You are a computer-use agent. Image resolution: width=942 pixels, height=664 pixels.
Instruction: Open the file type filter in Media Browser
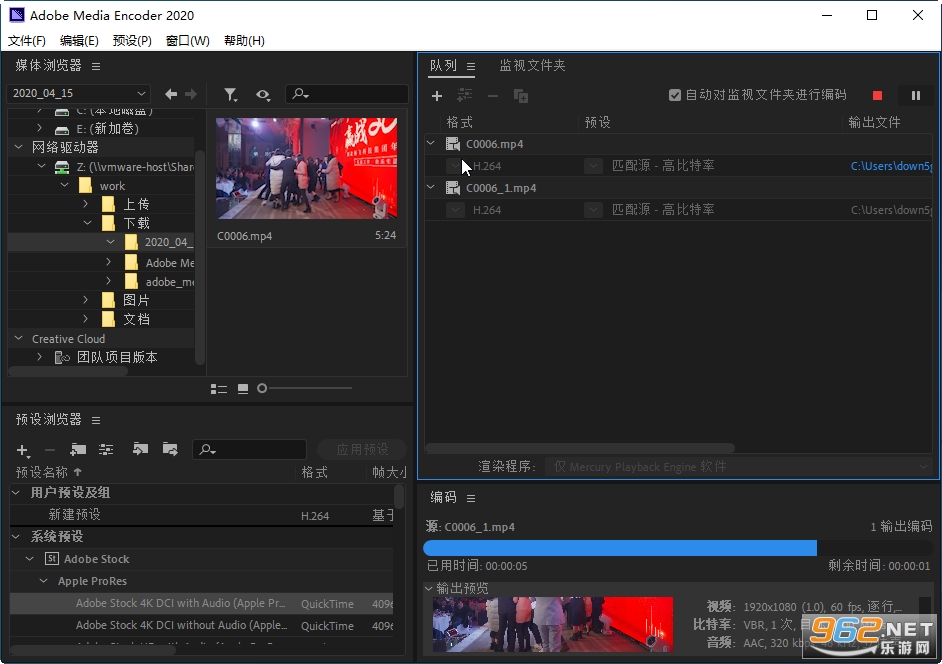230,95
